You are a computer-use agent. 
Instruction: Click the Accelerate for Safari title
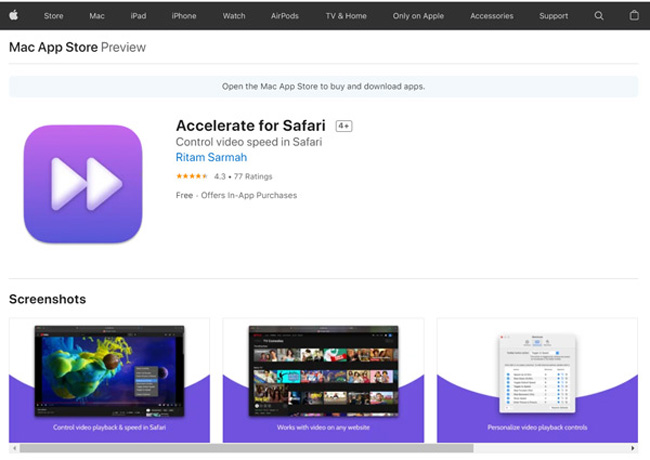coord(250,126)
